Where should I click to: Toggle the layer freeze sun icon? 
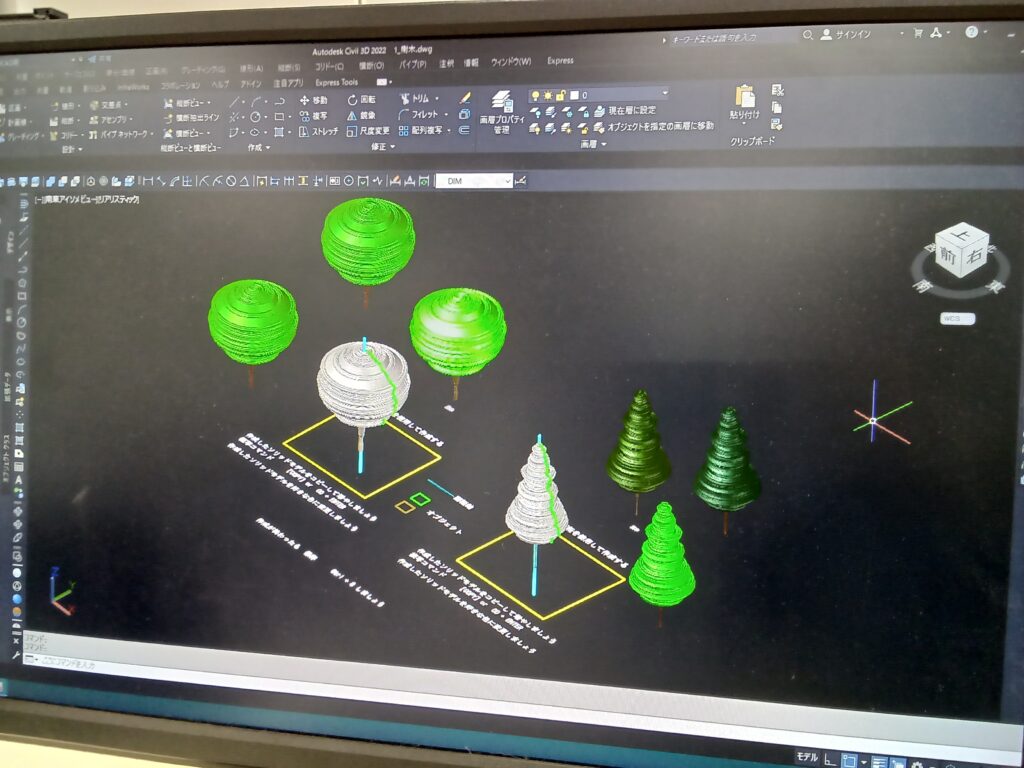[x=548, y=95]
